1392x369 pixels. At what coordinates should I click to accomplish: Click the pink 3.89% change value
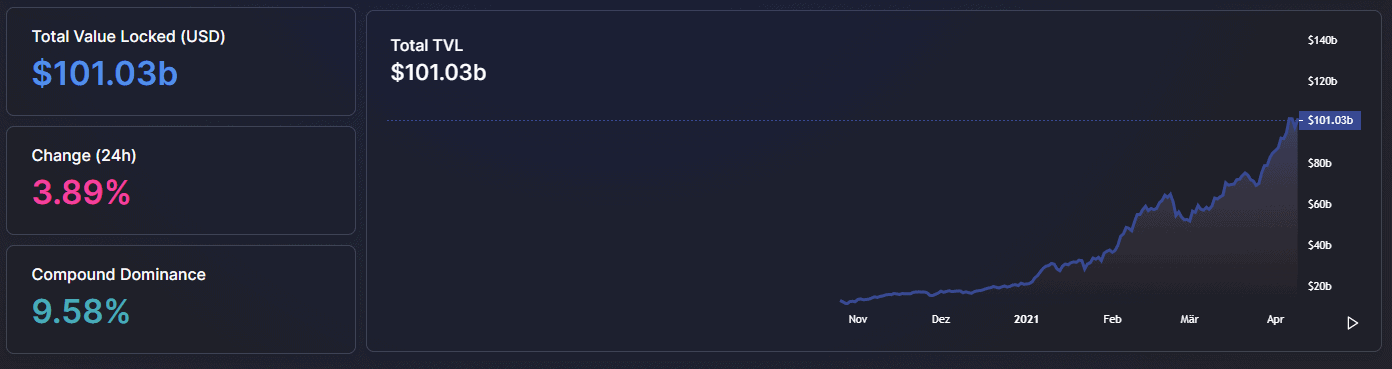tap(81, 193)
